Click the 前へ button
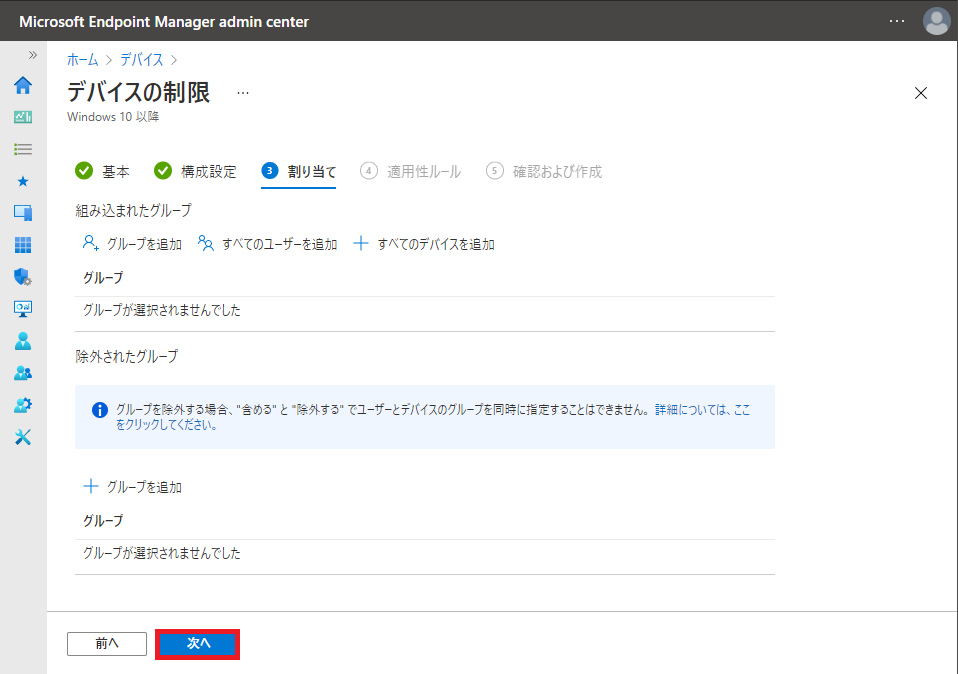Screen dimensions: 958x674 pos(107,643)
